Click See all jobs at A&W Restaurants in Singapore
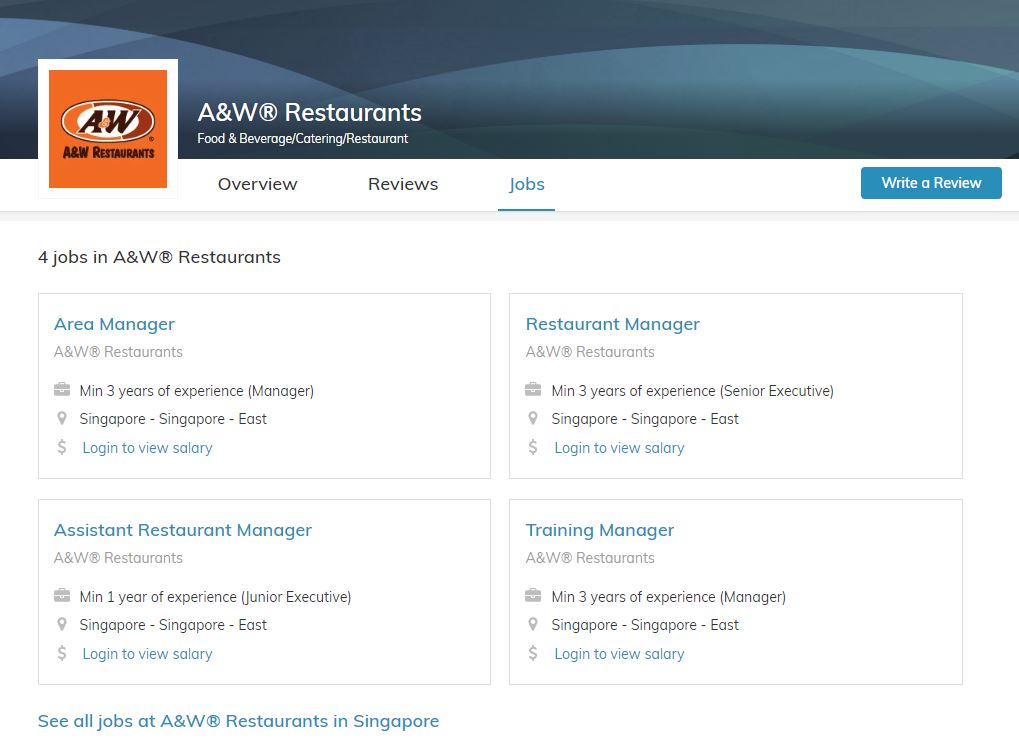Image resolution: width=1019 pixels, height=754 pixels. [238, 721]
